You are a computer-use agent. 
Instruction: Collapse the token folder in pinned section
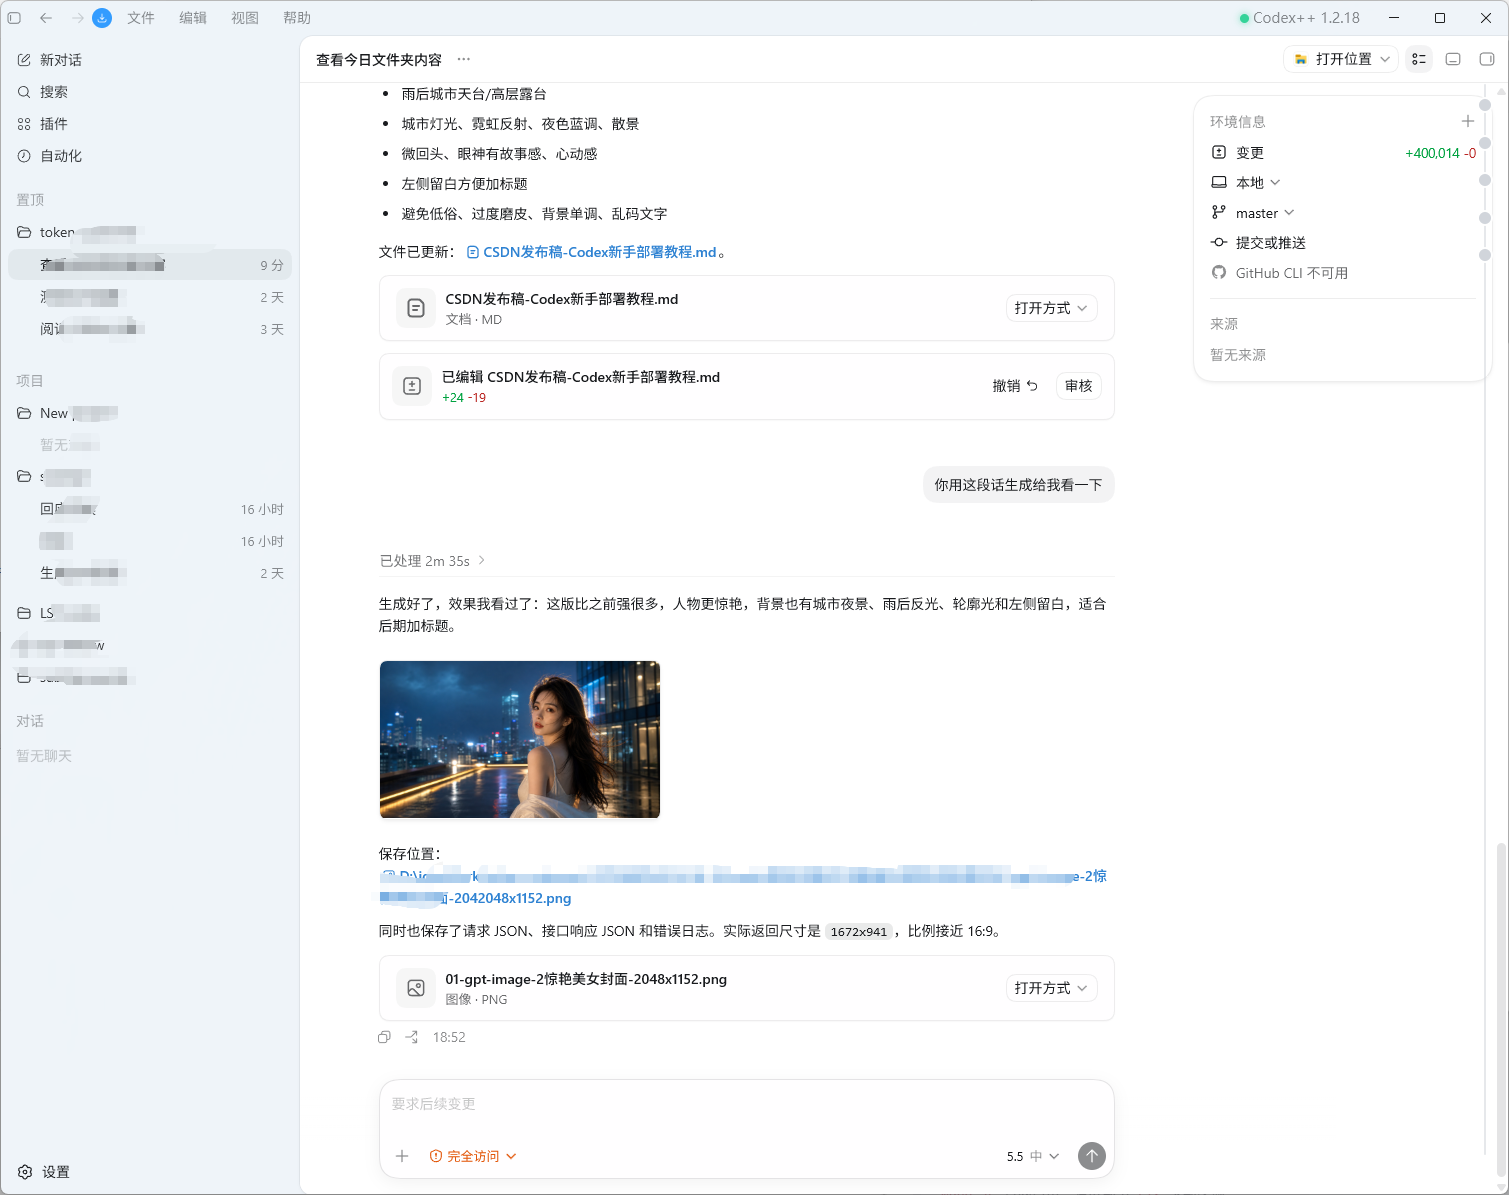(x=24, y=232)
